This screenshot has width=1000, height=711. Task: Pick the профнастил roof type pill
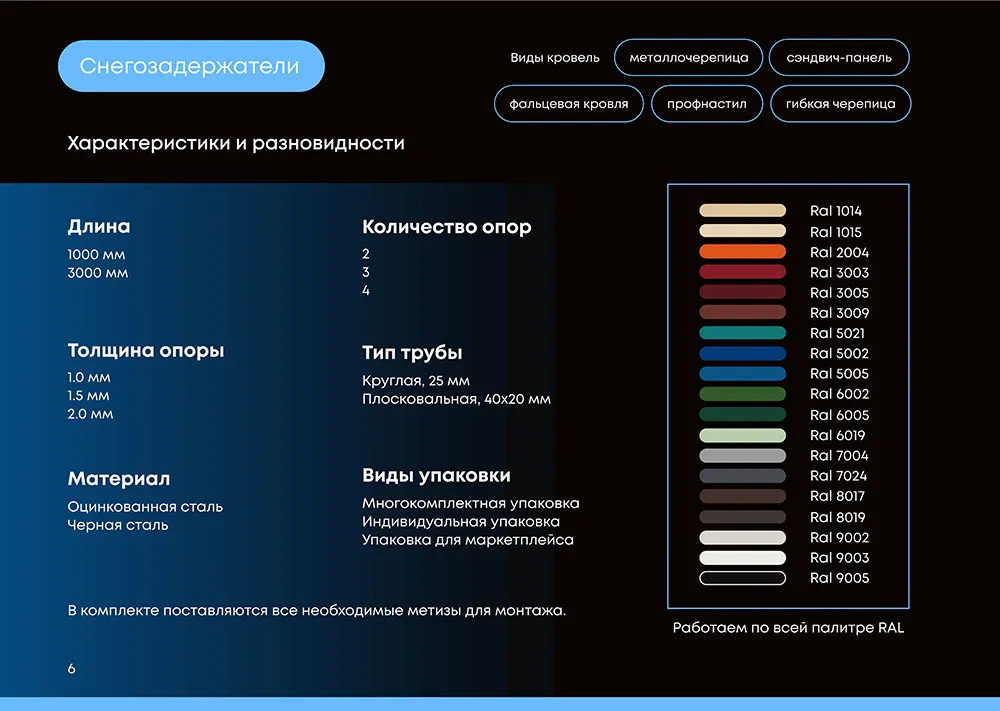(706, 104)
